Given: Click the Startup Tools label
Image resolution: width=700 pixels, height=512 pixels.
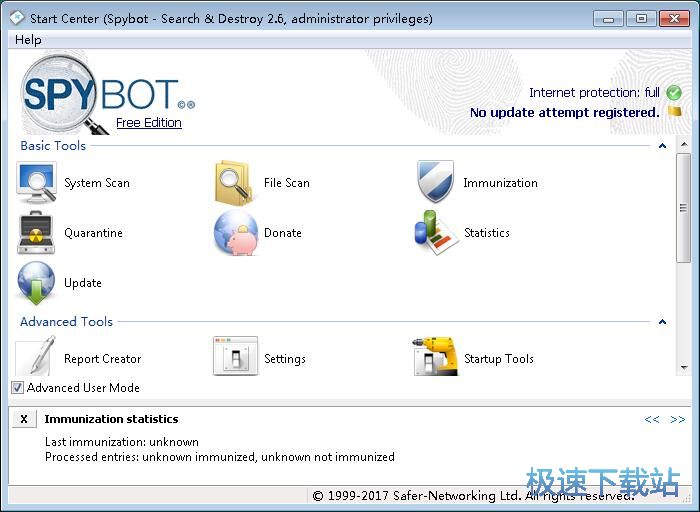Looking at the screenshot, I should tap(499, 359).
